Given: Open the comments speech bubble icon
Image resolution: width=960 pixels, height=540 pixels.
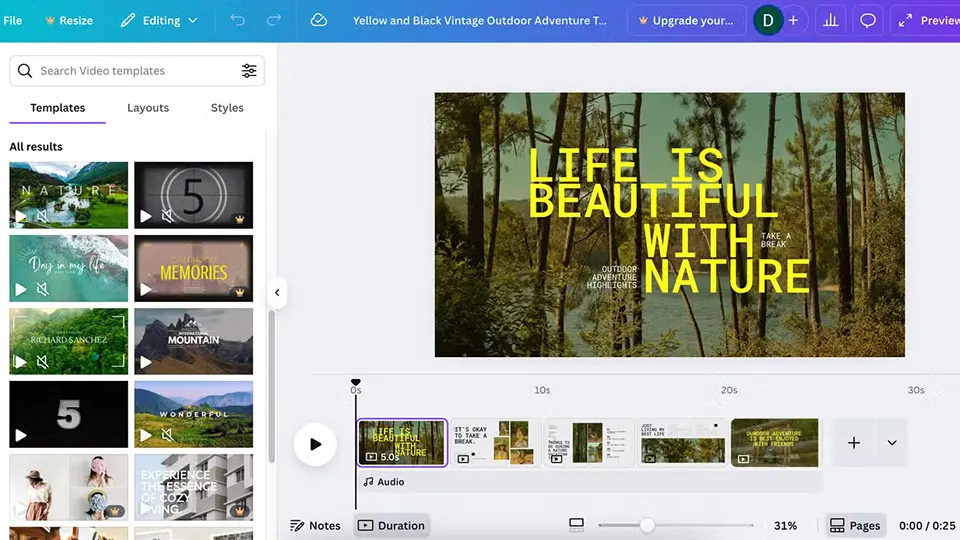Looking at the screenshot, I should pyautogui.click(x=868, y=20).
